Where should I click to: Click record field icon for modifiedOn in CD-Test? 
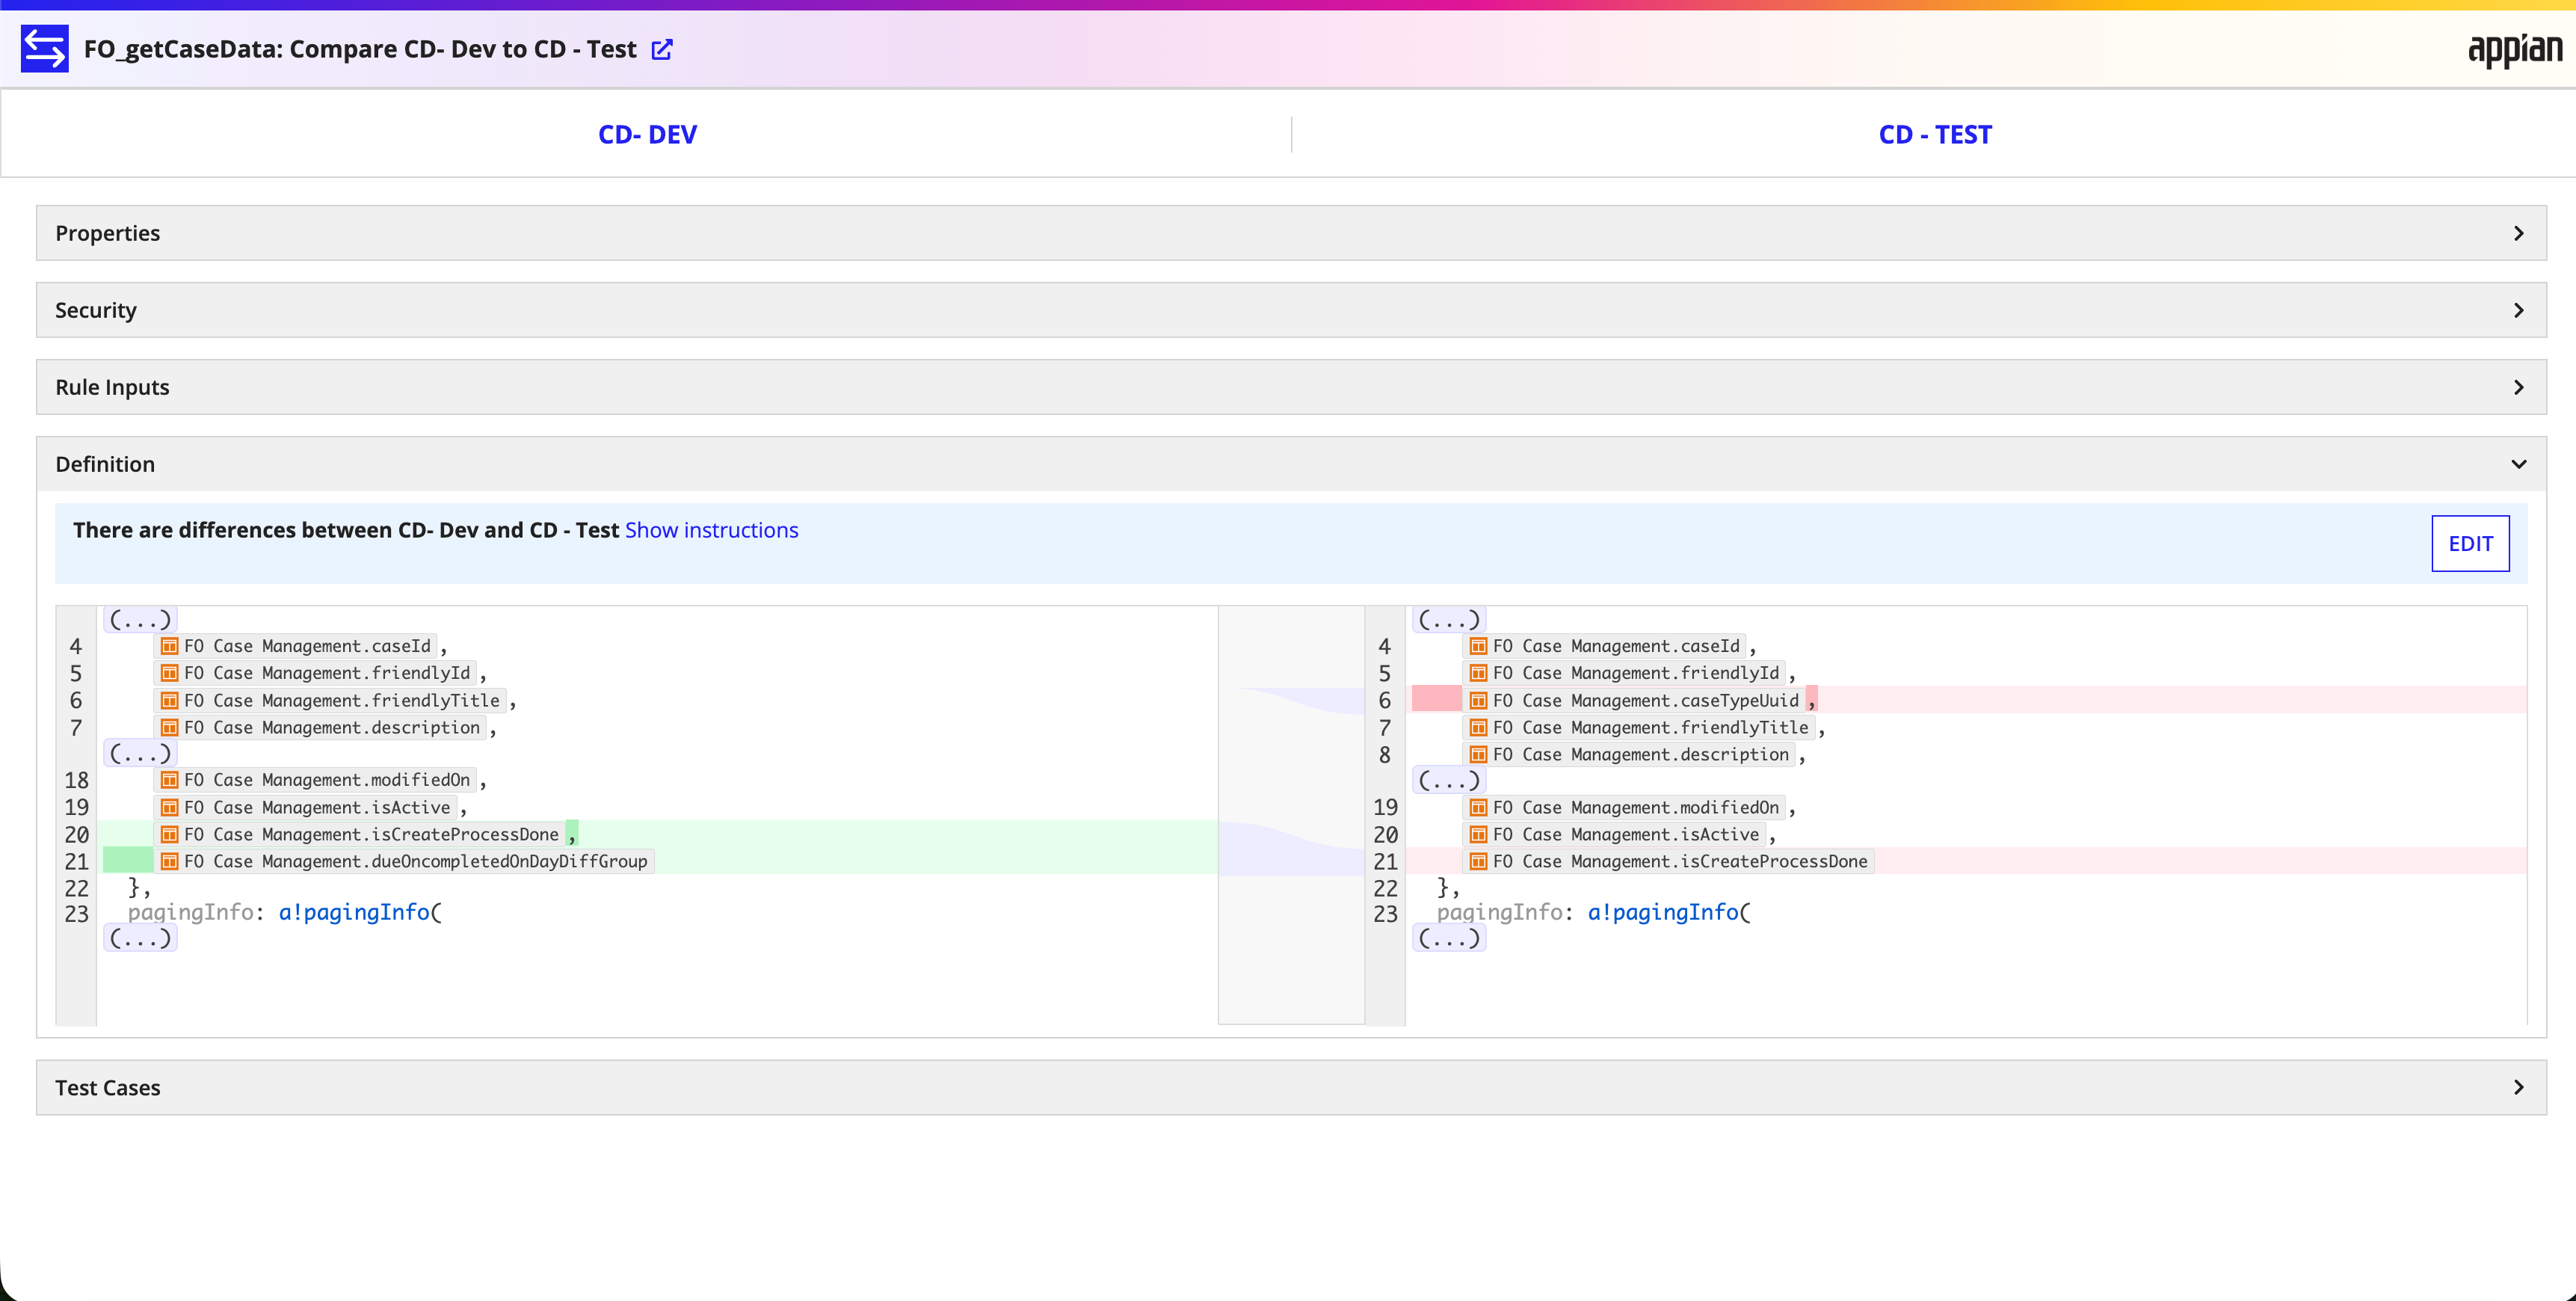(1478, 807)
